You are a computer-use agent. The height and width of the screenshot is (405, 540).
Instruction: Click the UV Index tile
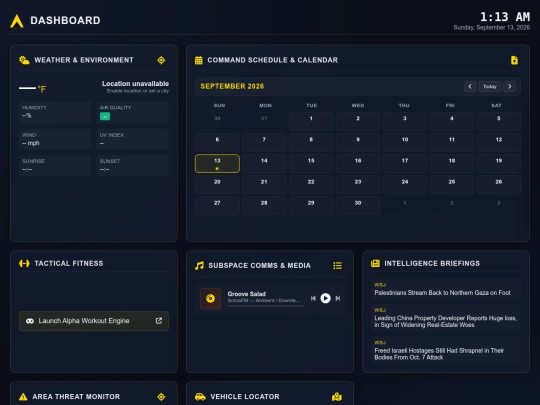[x=133, y=139]
